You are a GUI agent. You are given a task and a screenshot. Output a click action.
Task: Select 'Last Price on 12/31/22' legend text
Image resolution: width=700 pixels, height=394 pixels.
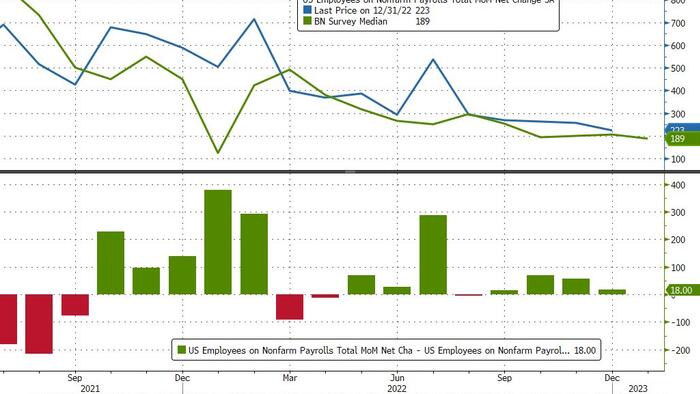coord(363,10)
